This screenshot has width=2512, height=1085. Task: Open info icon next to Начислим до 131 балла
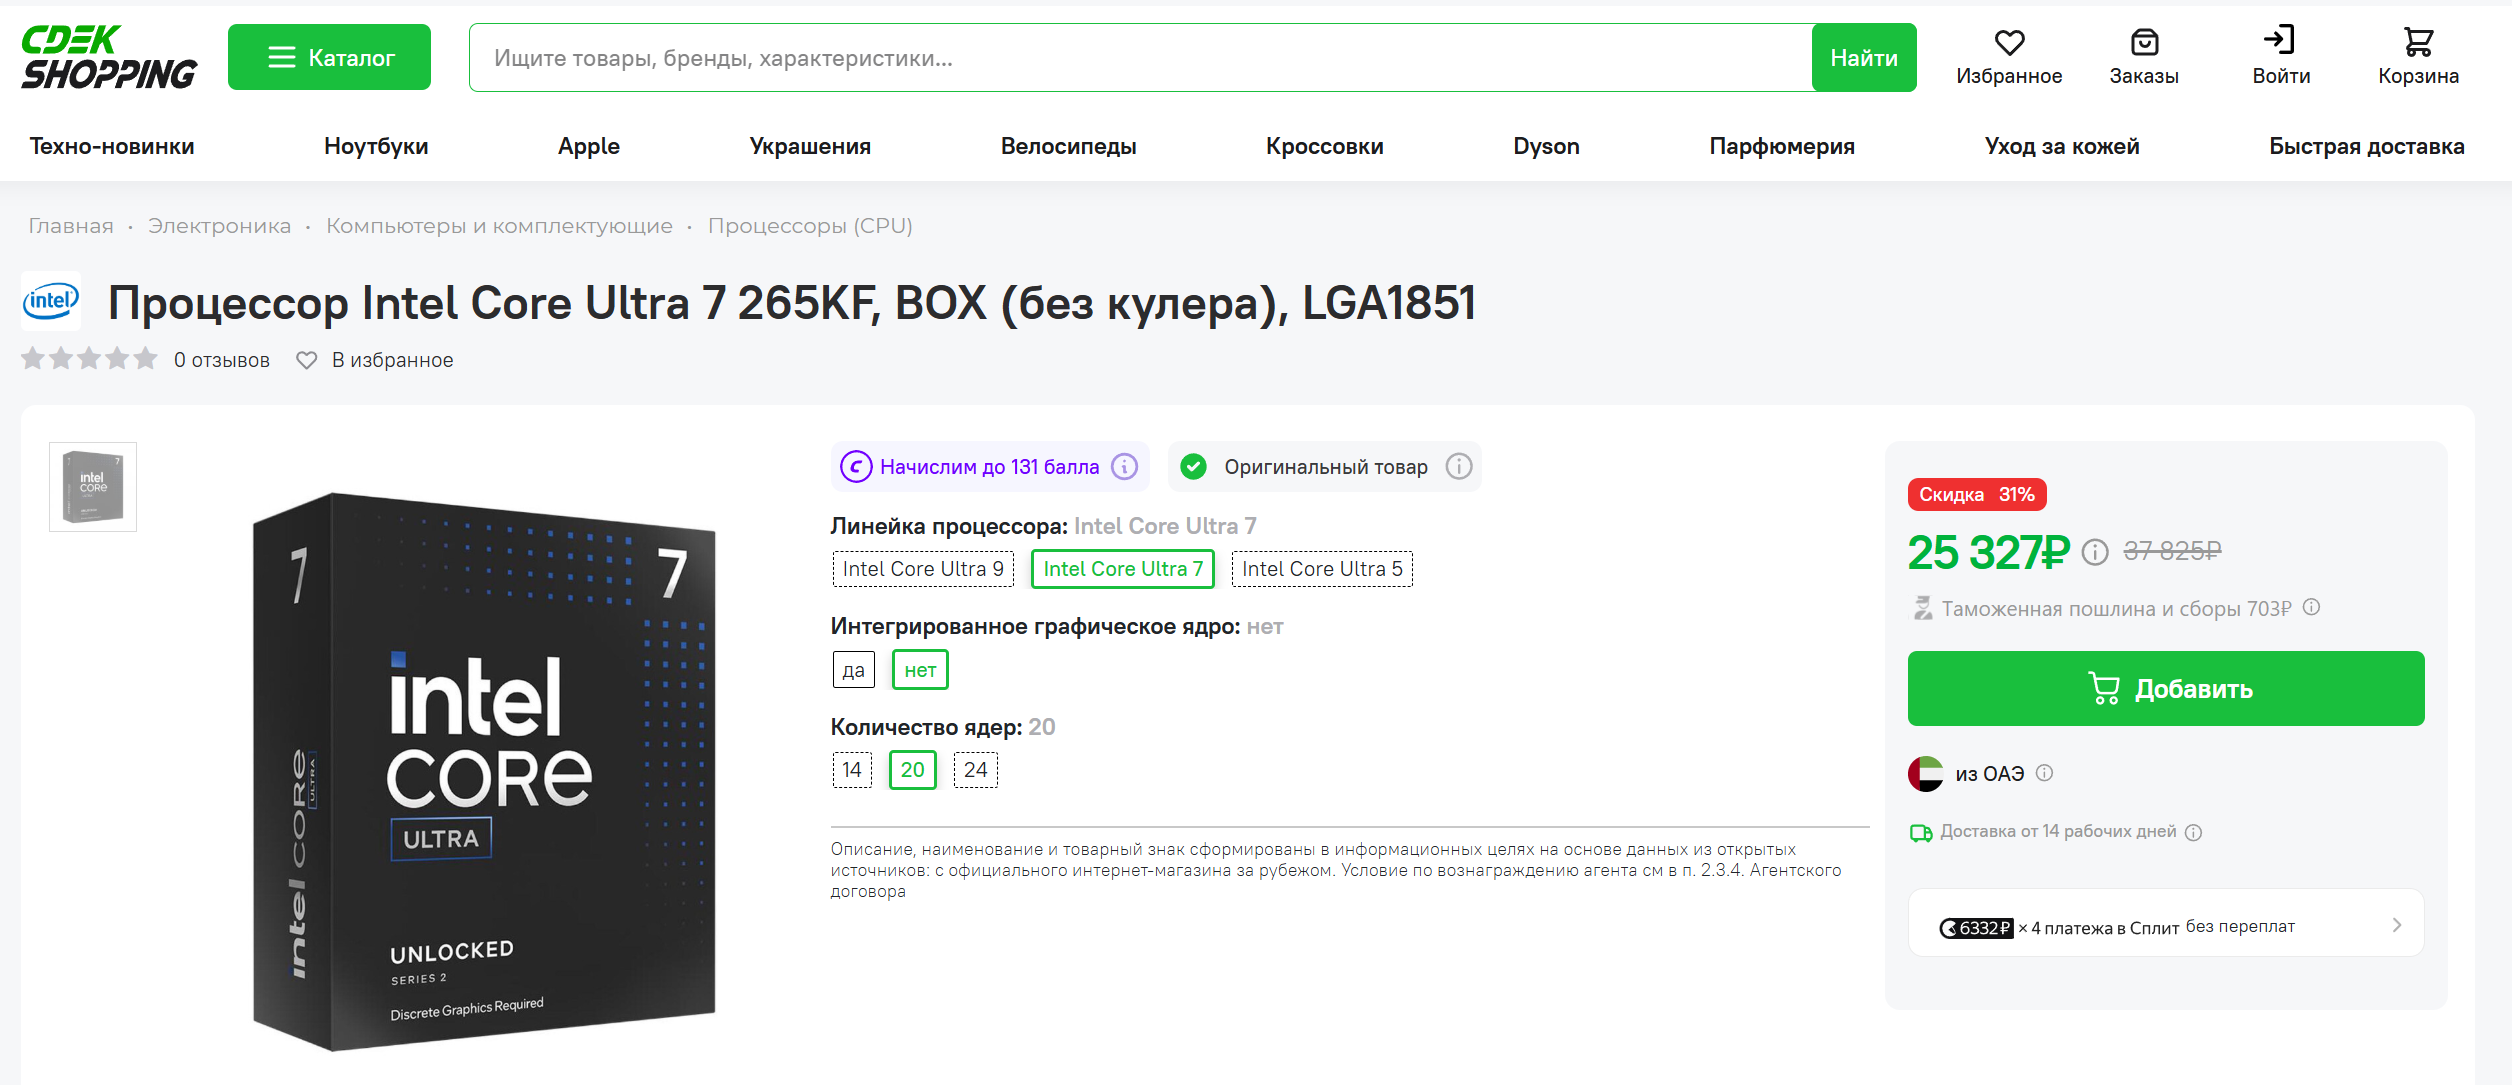[1125, 467]
